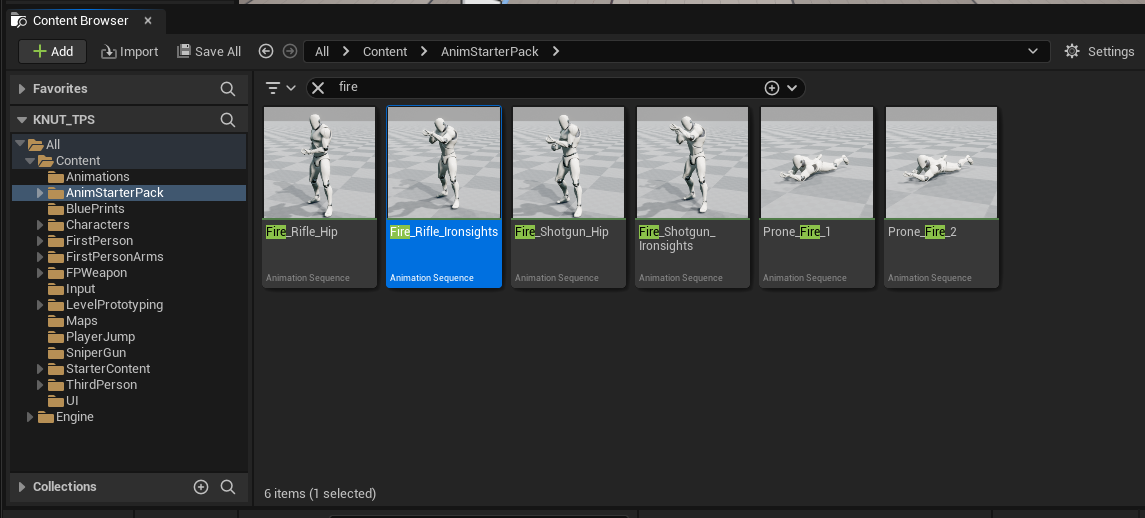
Task: Expand the 'Characters' folder arrow
Action: pos(40,225)
